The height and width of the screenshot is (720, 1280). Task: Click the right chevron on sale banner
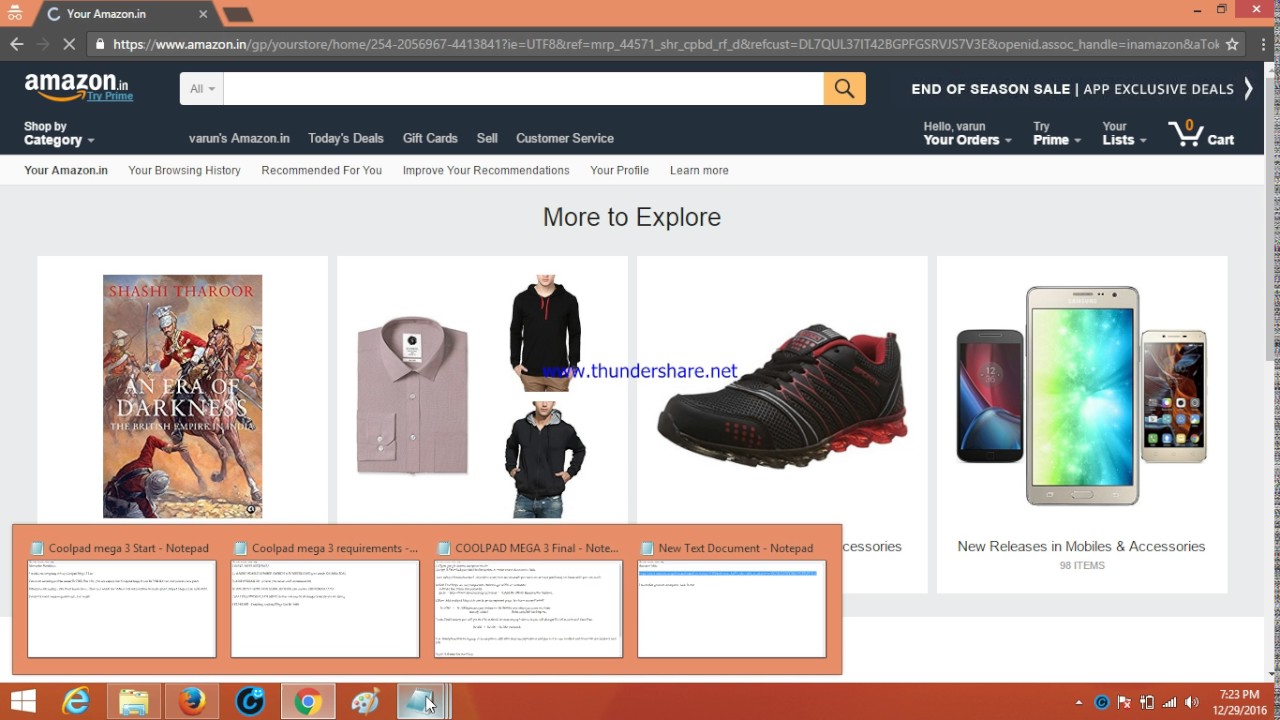[1248, 88]
